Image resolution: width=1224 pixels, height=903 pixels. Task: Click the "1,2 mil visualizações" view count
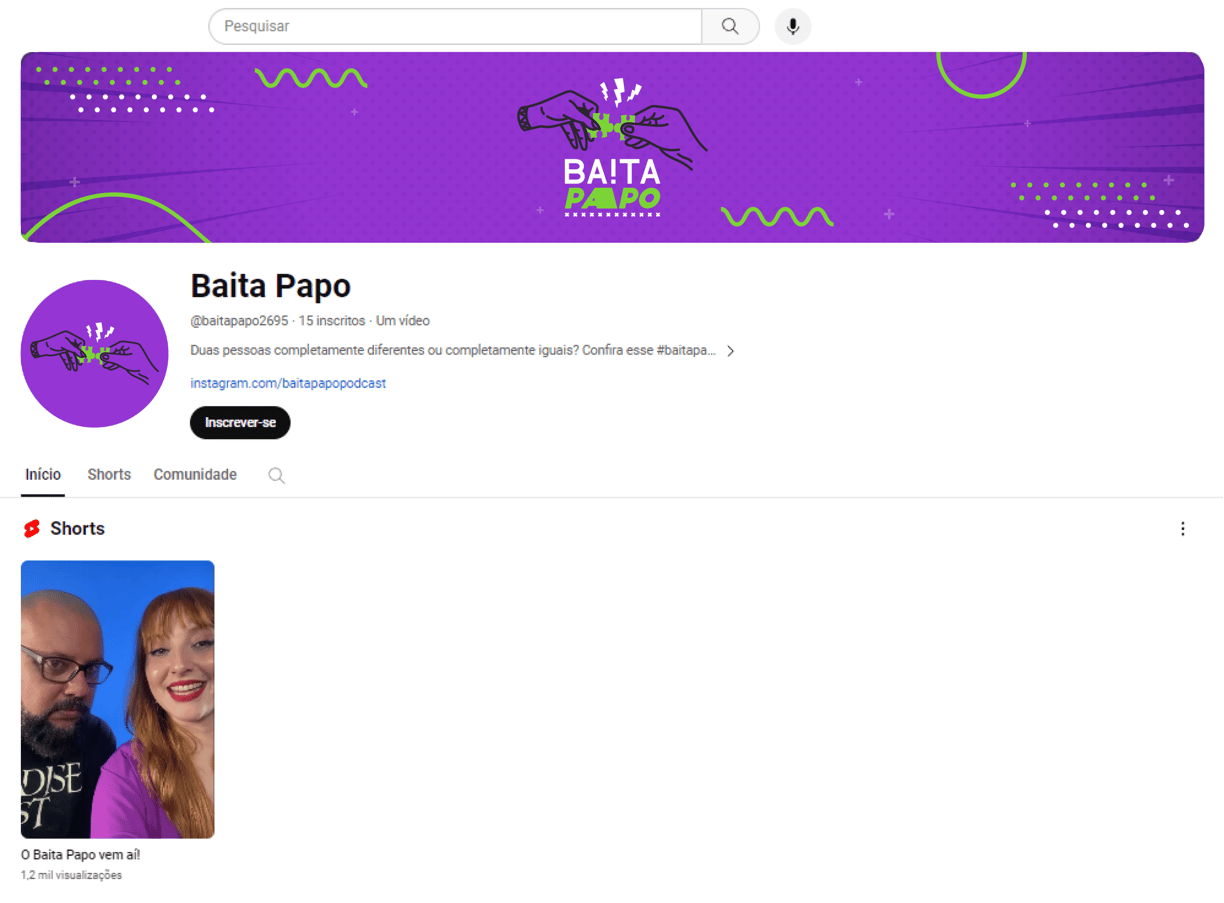[x=72, y=875]
